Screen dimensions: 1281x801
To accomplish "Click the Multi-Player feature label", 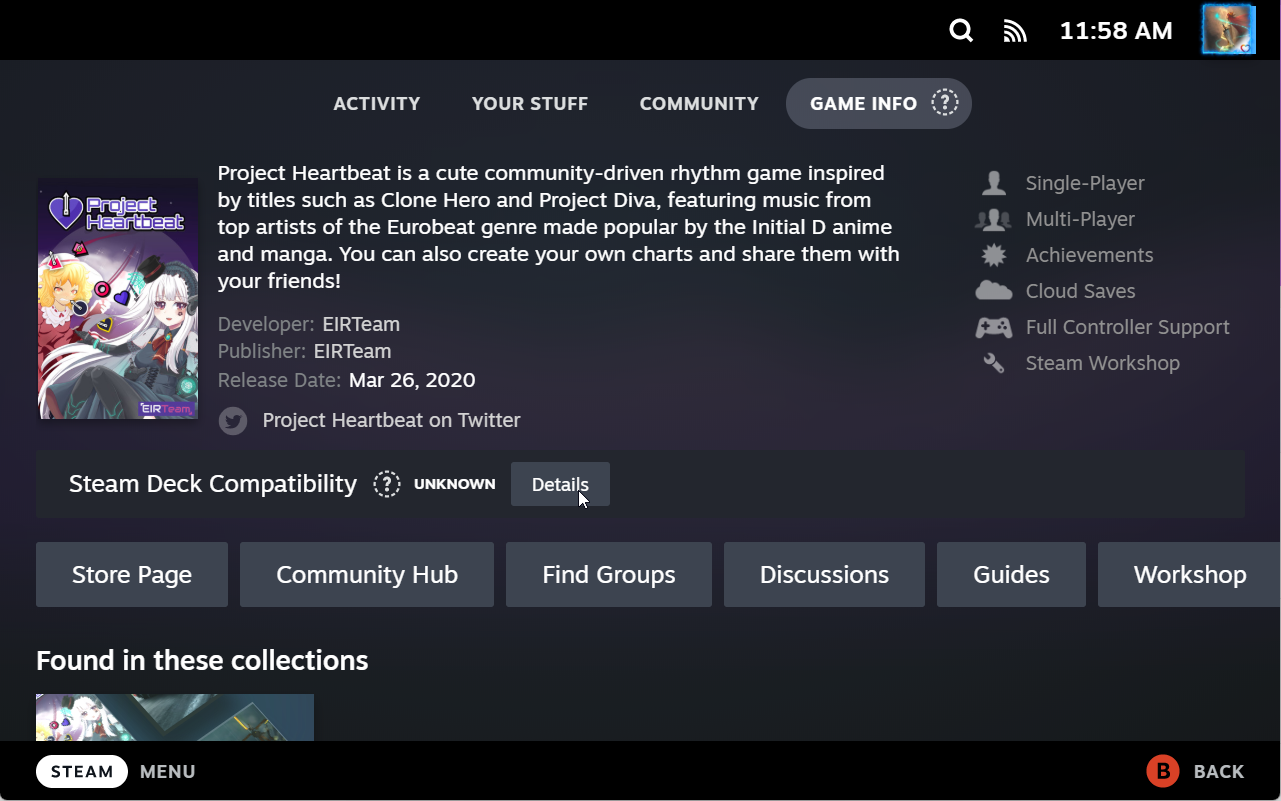I will tap(1080, 219).
